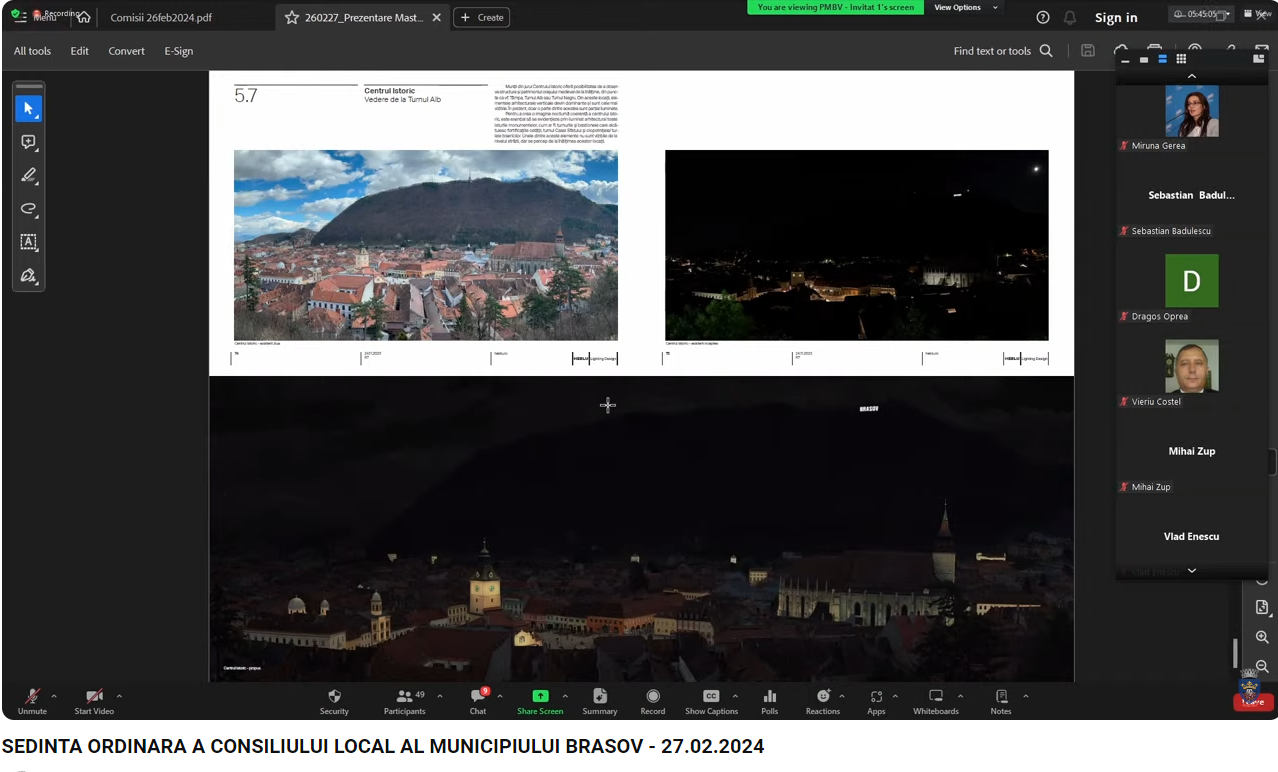Image resolution: width=1278 pixels, height=772 pixels.
Task: Activate the Add Text box tool
Action: click(x=28, y=242)
